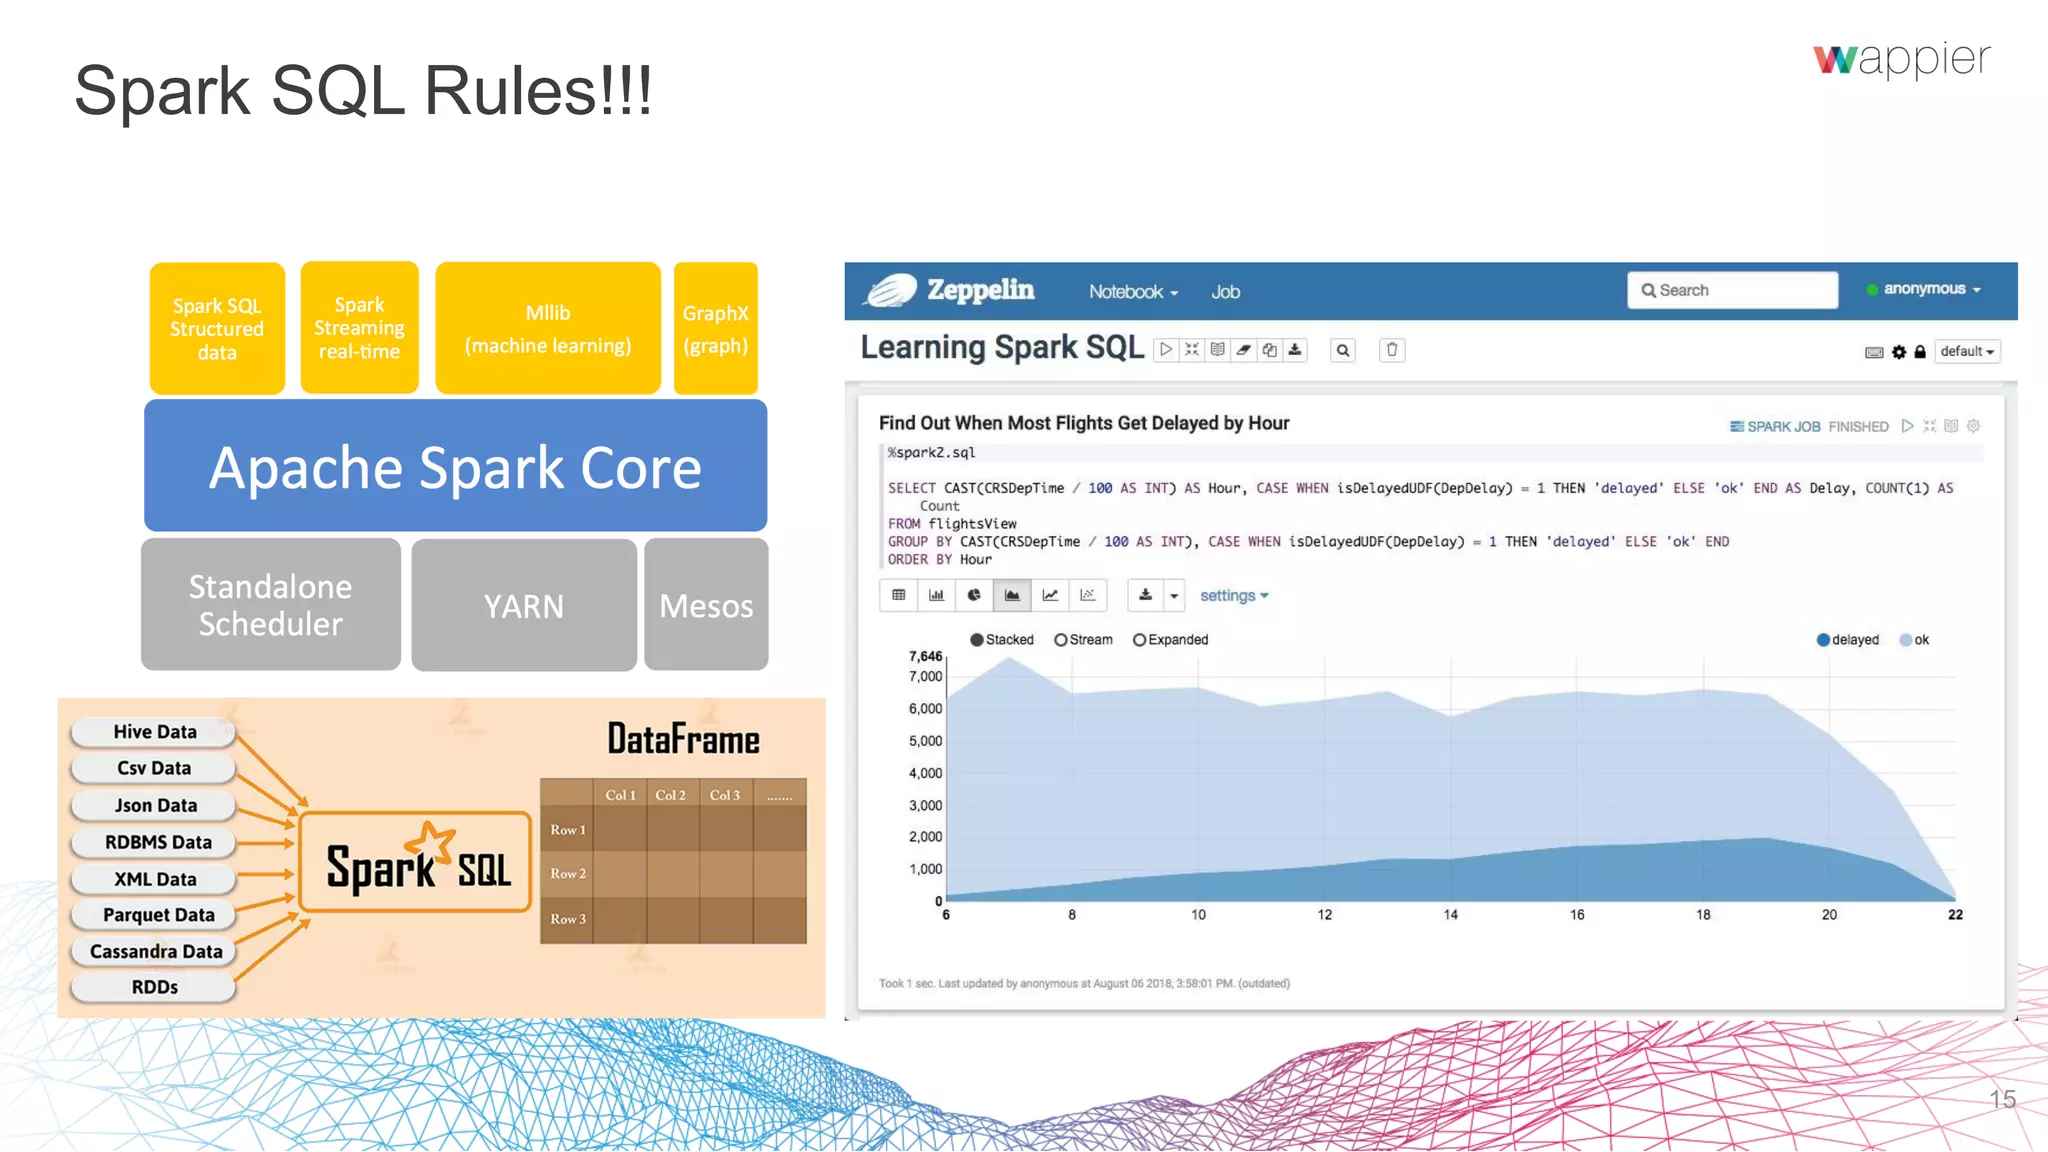Open the SPARK JOB link
2048x1152 pixels.
pyautogui.click(x=1775, y=427)
